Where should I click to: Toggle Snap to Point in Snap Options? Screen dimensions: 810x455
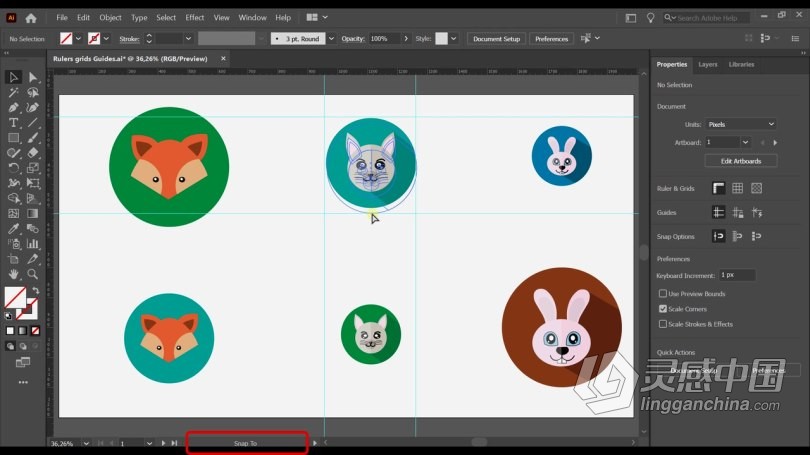(719, 237)
